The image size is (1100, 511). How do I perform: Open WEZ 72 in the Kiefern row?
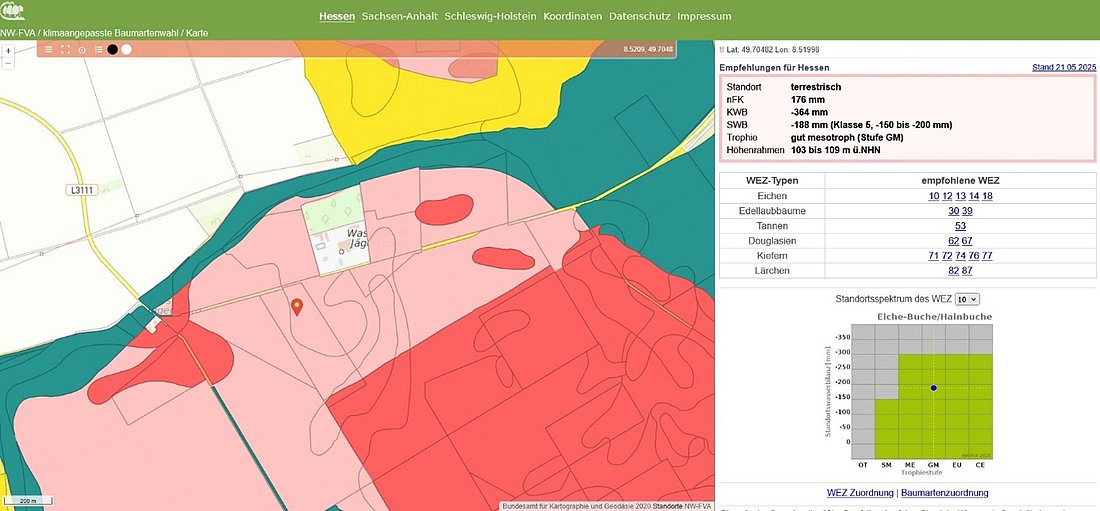click(947, 256)
